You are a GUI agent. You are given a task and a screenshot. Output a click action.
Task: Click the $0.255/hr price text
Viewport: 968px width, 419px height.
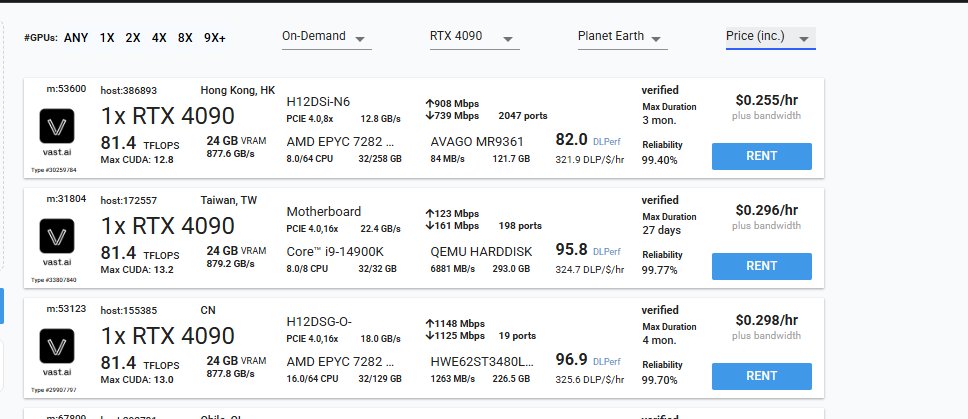pos(767,101)
